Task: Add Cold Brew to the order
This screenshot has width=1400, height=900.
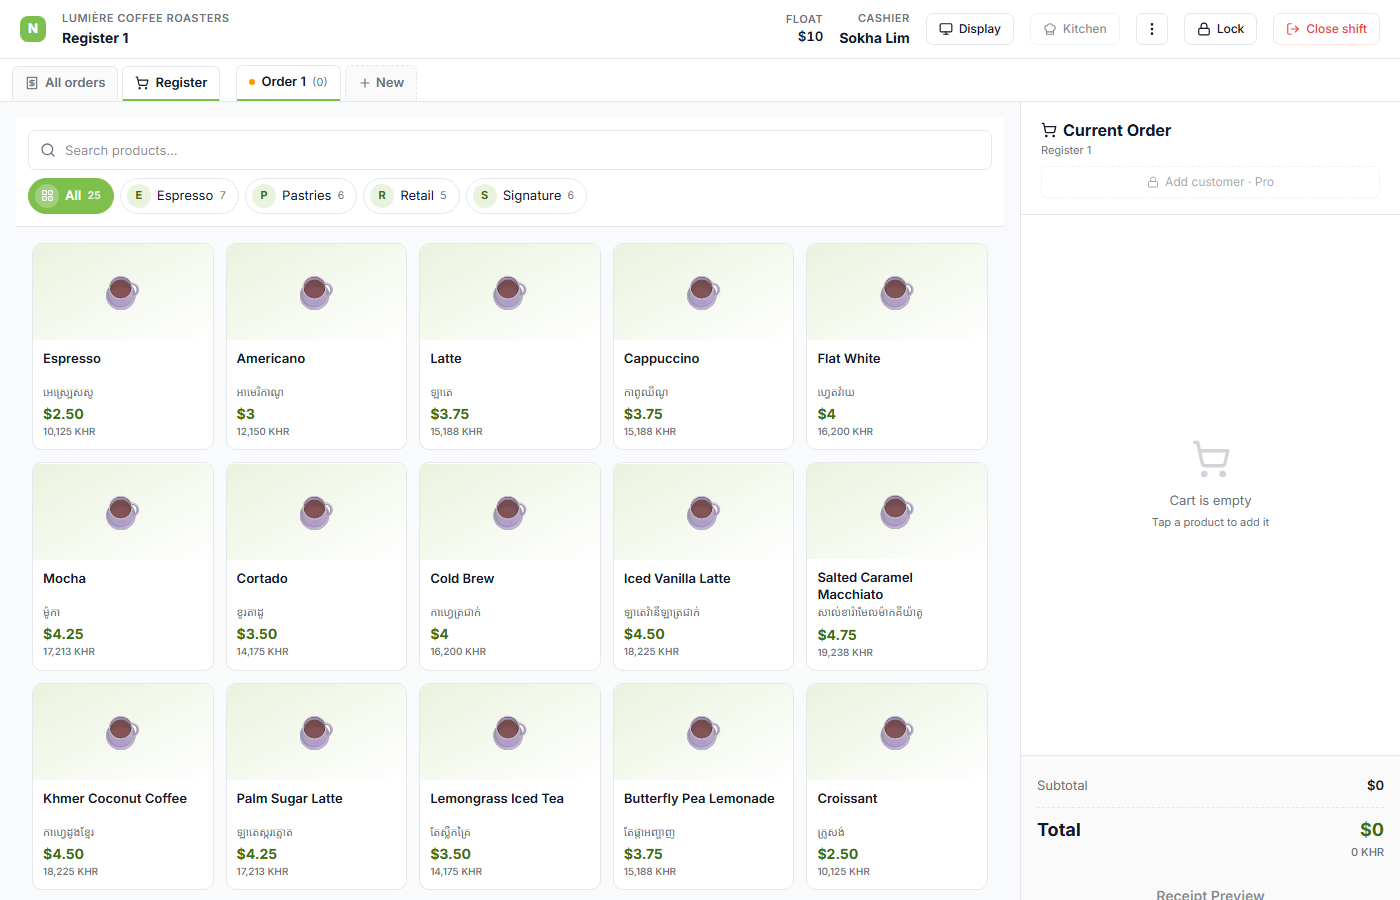Action: [510, 566]
